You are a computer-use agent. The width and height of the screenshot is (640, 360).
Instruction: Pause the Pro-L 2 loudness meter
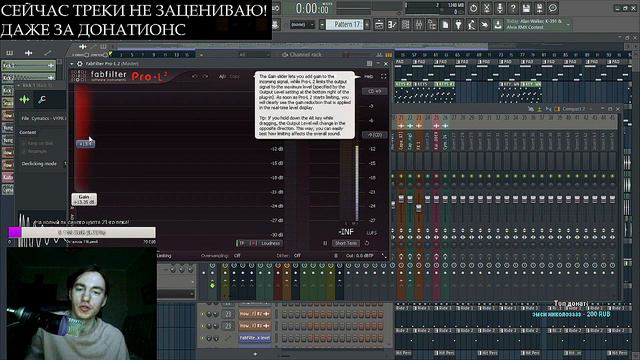(325, 243)
